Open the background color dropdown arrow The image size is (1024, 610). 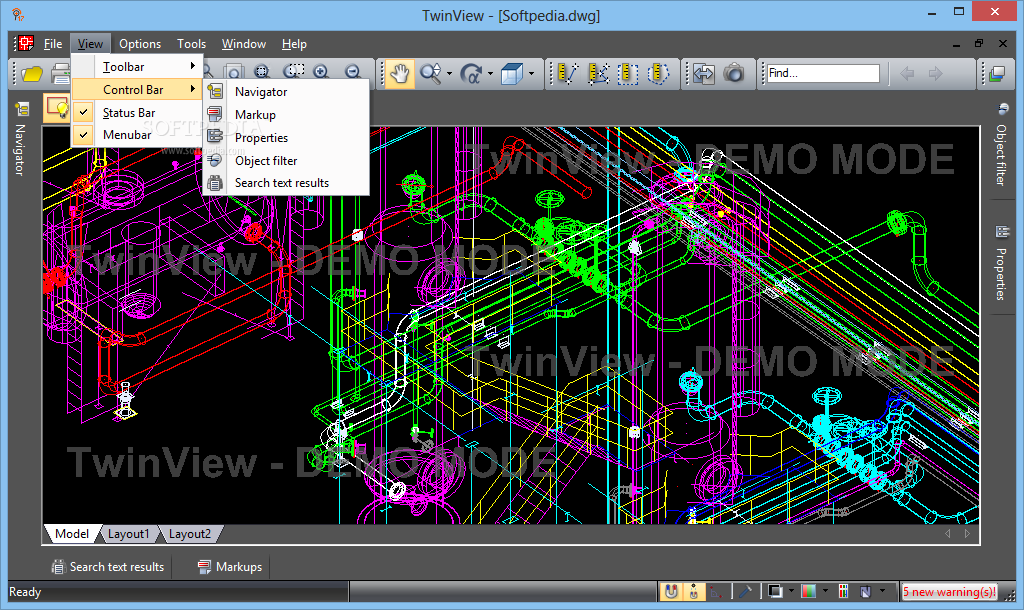pyautogui.click(x=791, y=592)
